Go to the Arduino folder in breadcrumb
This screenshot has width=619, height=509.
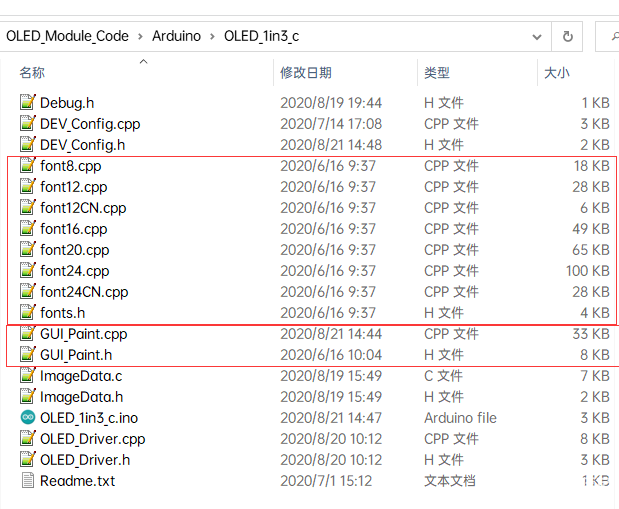click(x=176, y=36)
